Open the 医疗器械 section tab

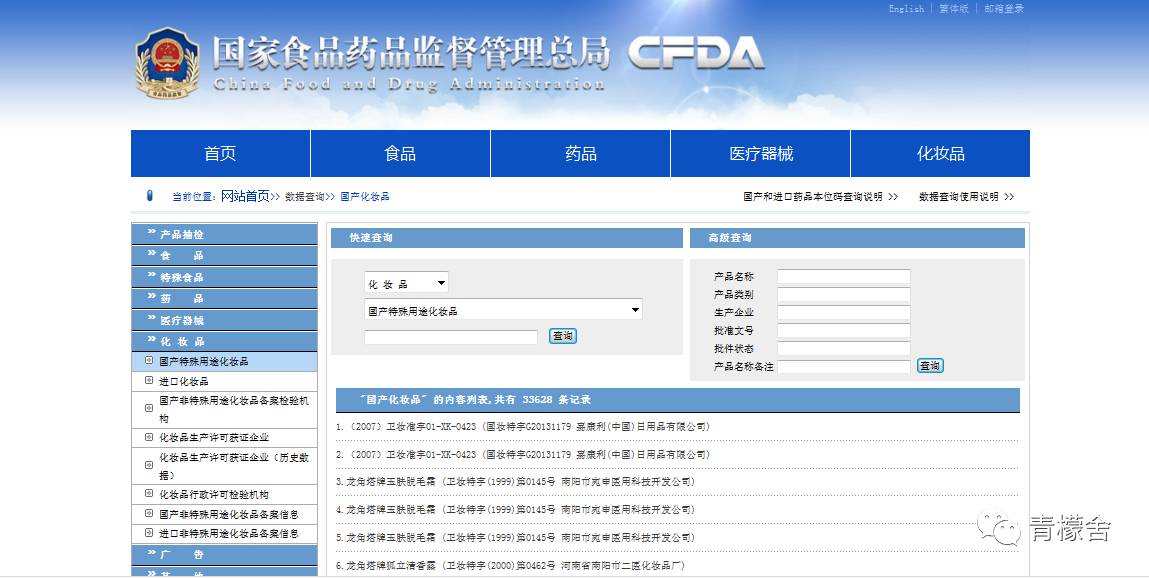point(759,153)
